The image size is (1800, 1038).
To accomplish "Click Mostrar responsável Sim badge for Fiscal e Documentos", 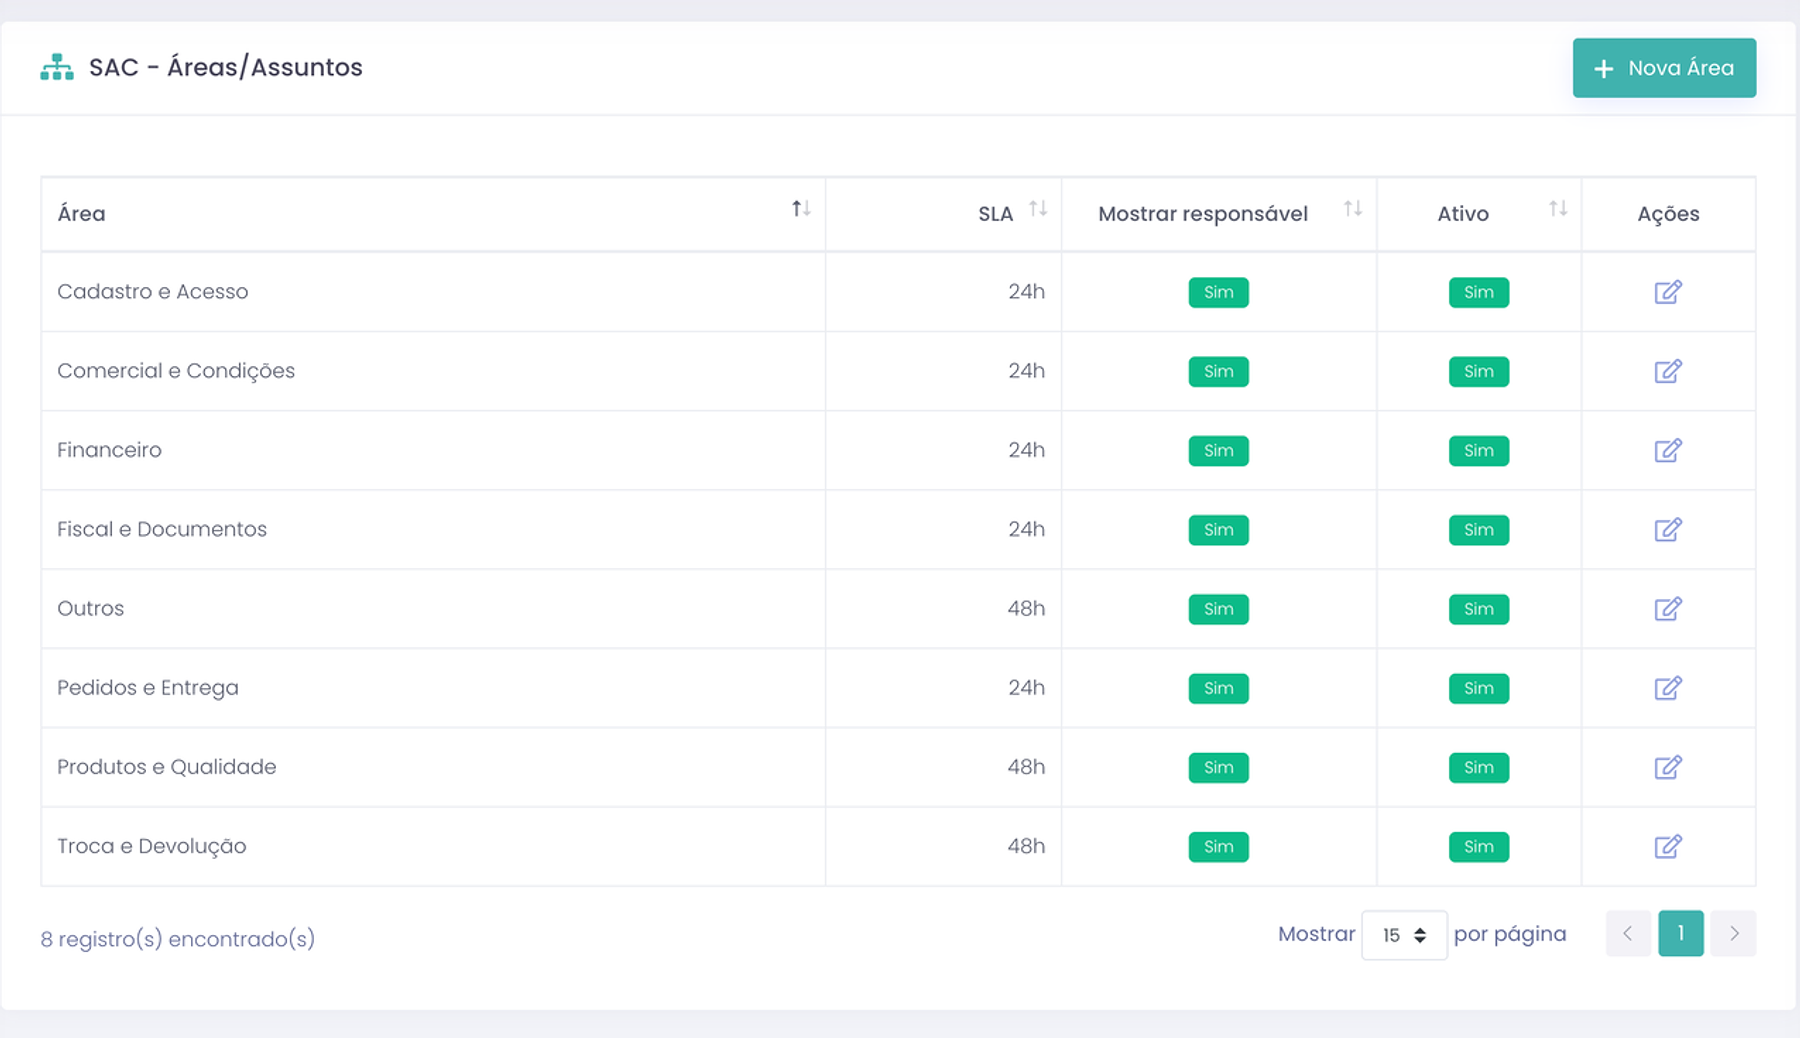I will [1218, 529].
